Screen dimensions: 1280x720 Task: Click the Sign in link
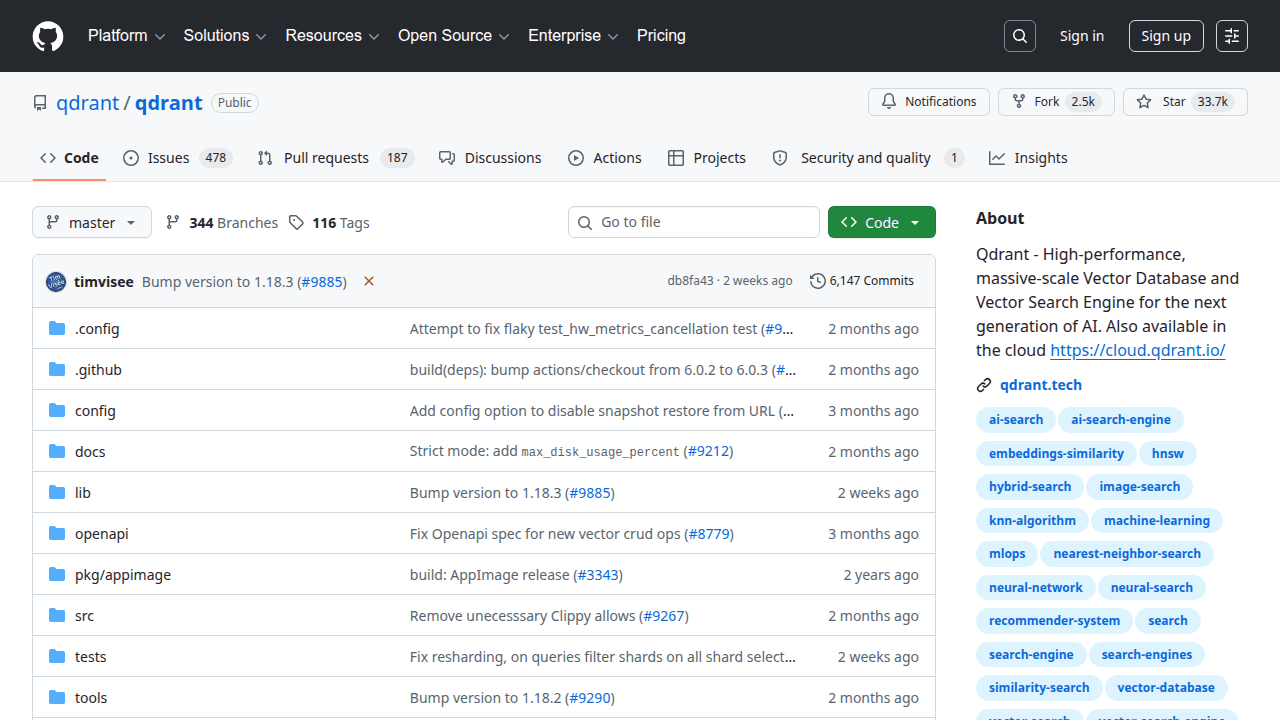pyautogui.click(x=1082, y=36)
